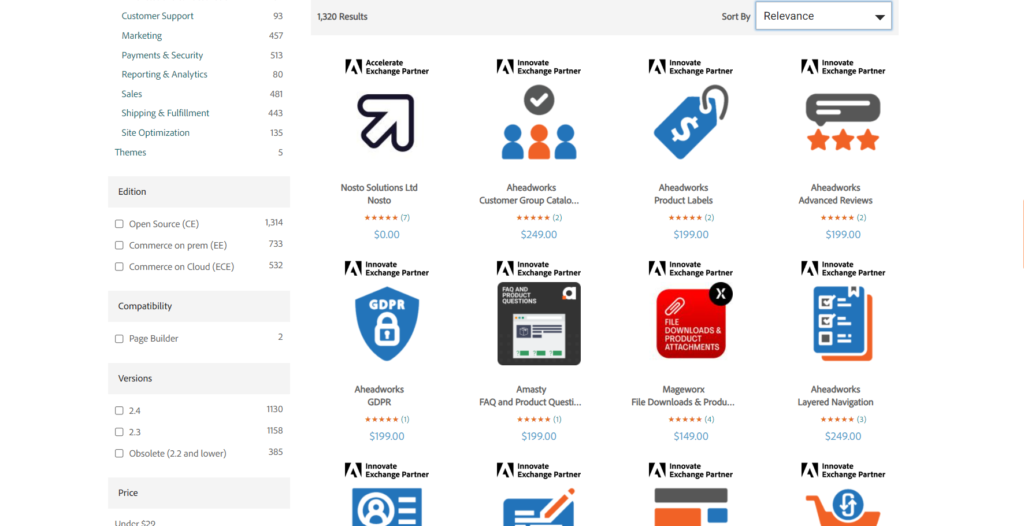Select the Sales category

click(x=131, y=93)
